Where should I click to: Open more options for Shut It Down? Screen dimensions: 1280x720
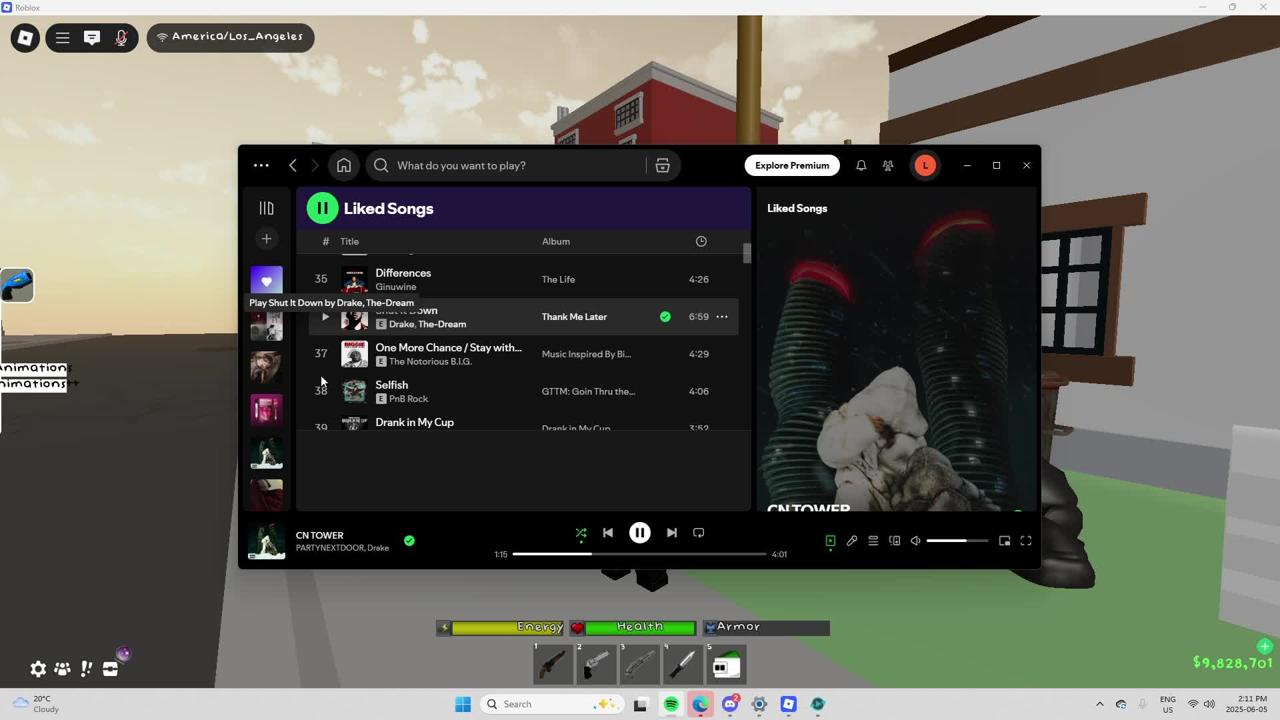click(x=722, y=317)
